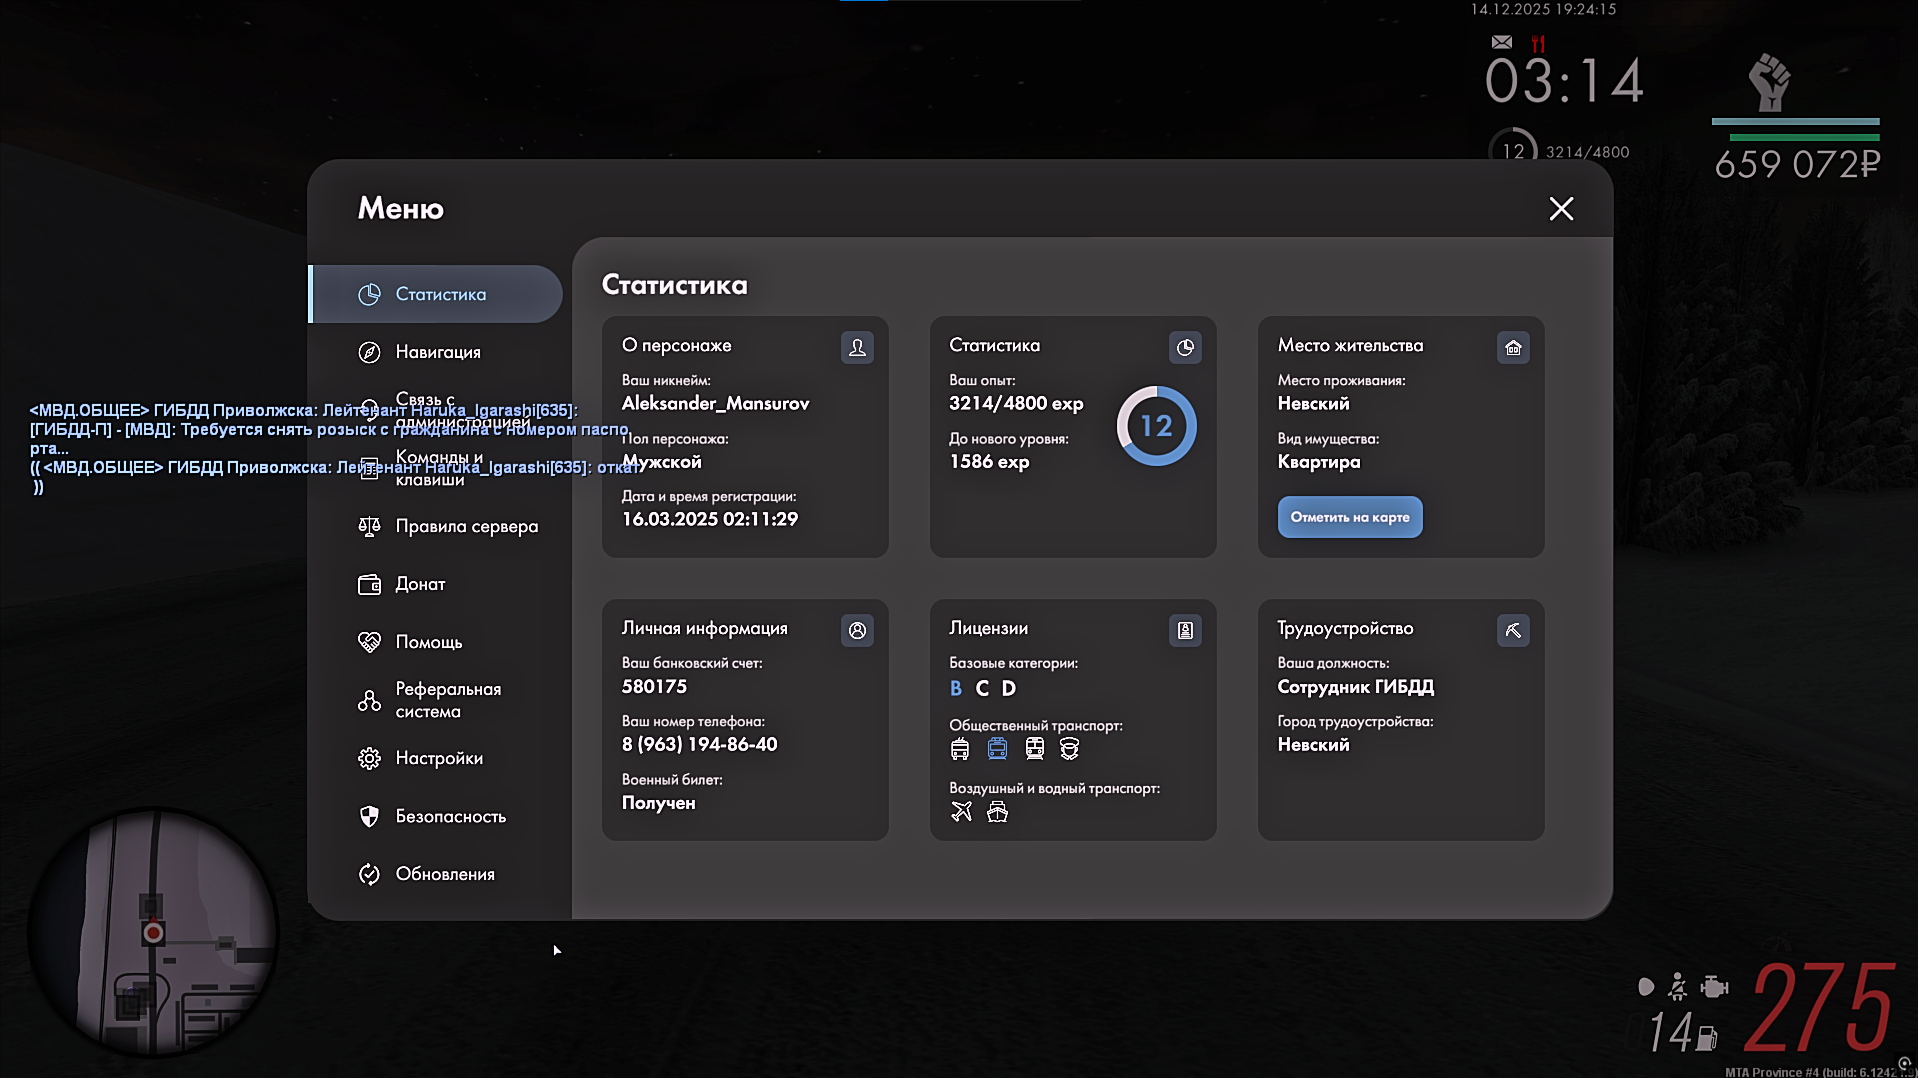The height and width of the screenshot is (1078, 1918).
Task: Click the pickaxe icon in Трудоустройство card
Action: coord(1513,630)
